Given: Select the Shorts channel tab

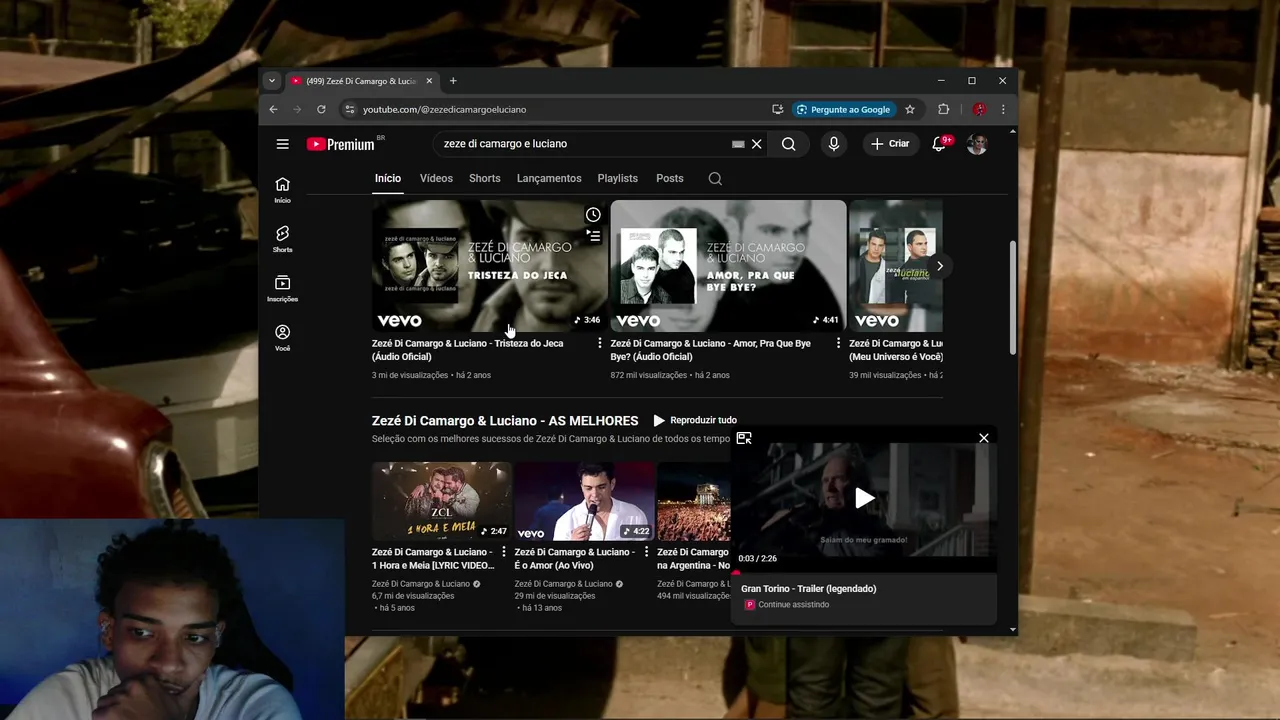Looking at the screenshot, I should (484, 178).
